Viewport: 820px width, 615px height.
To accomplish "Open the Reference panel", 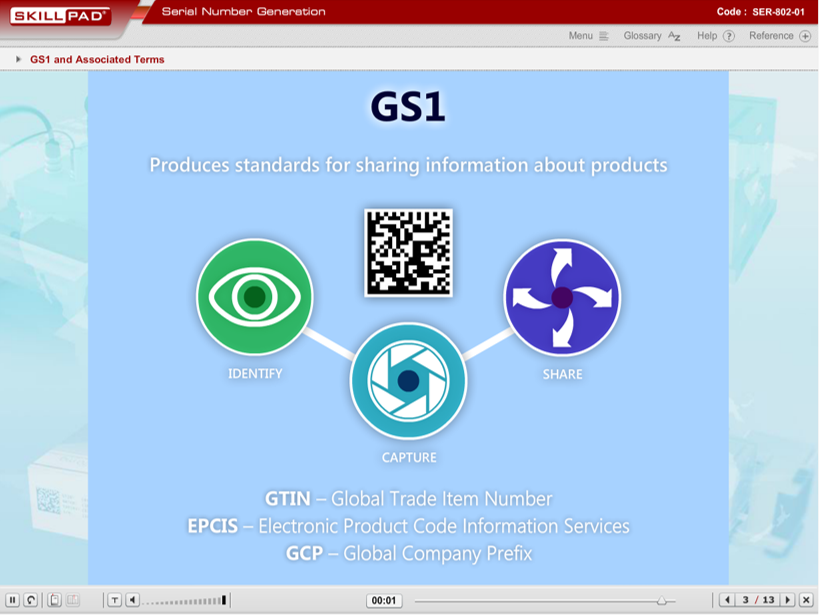I will click(780, 36).
